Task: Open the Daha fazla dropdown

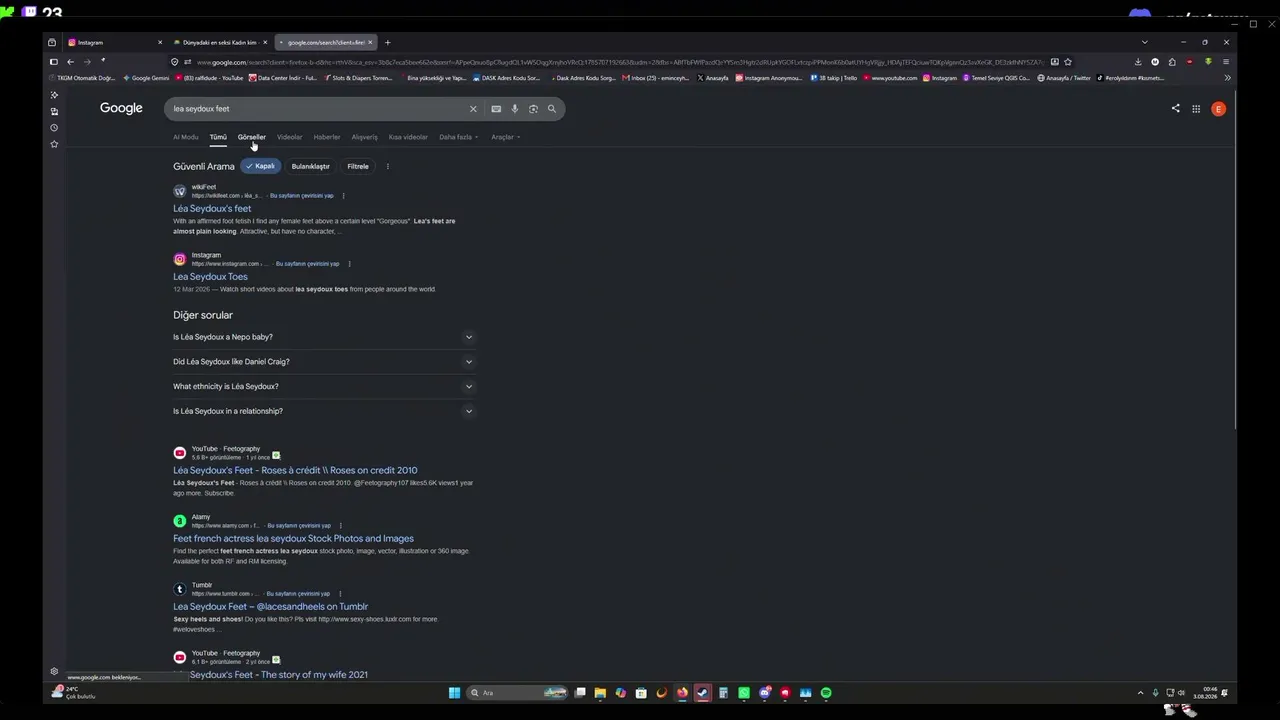Action: tap(458, 137)
